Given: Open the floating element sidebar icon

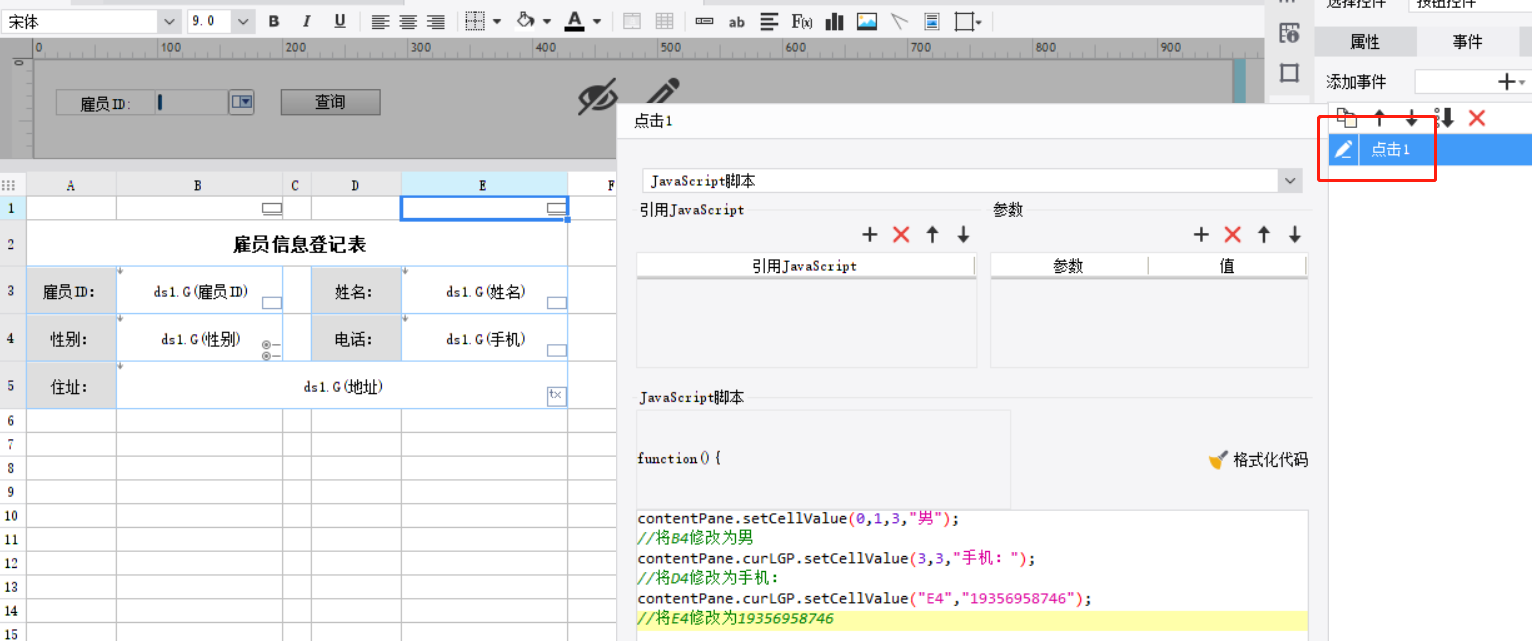Looking at the screenshot, I should [1289, 73].
